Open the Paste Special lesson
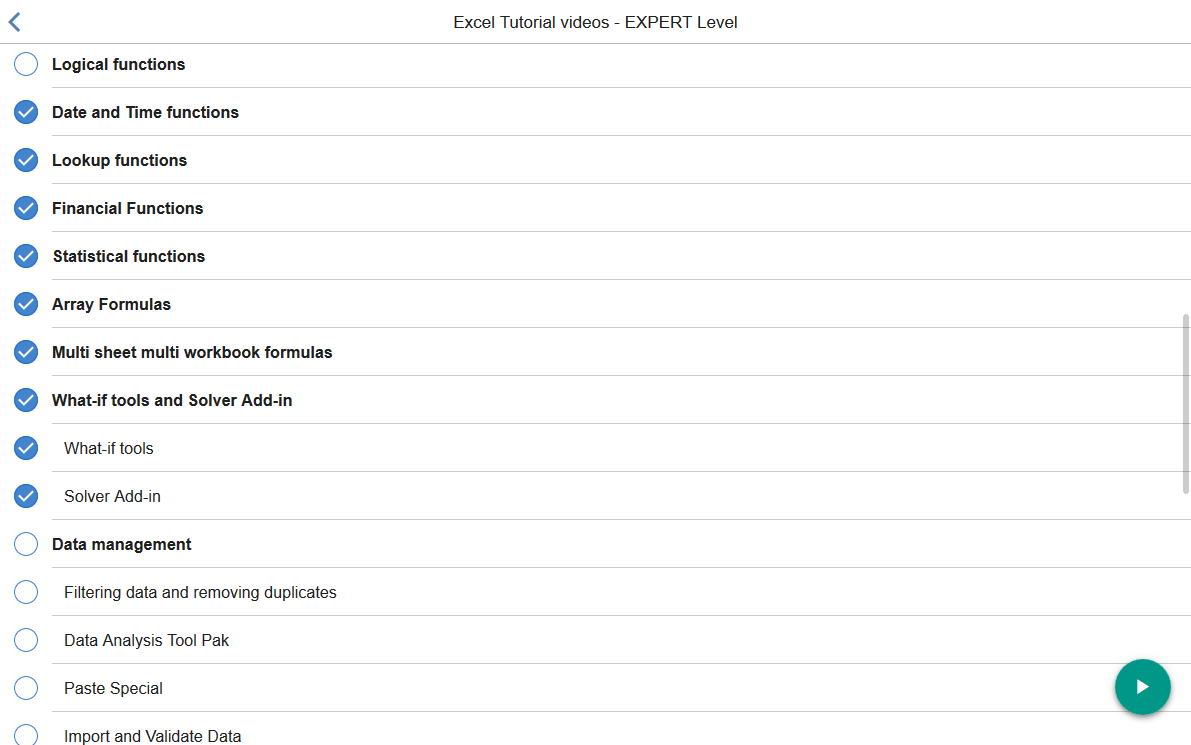Screen dimensions: 1191x745 point(113,688)
